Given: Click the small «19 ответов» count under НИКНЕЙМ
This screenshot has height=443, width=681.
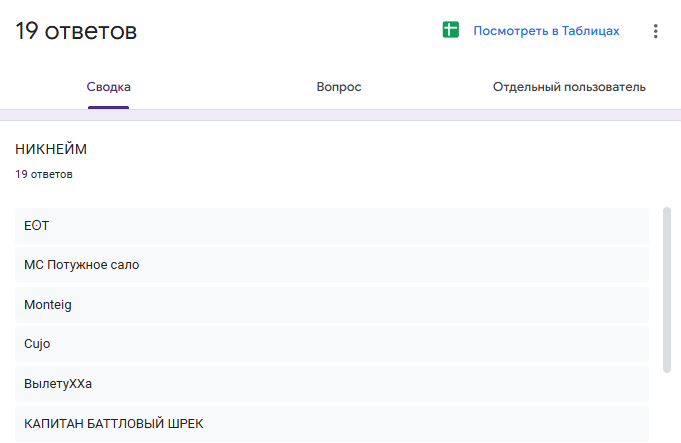Looking at the screenshot, I should [x=43, y=174].
